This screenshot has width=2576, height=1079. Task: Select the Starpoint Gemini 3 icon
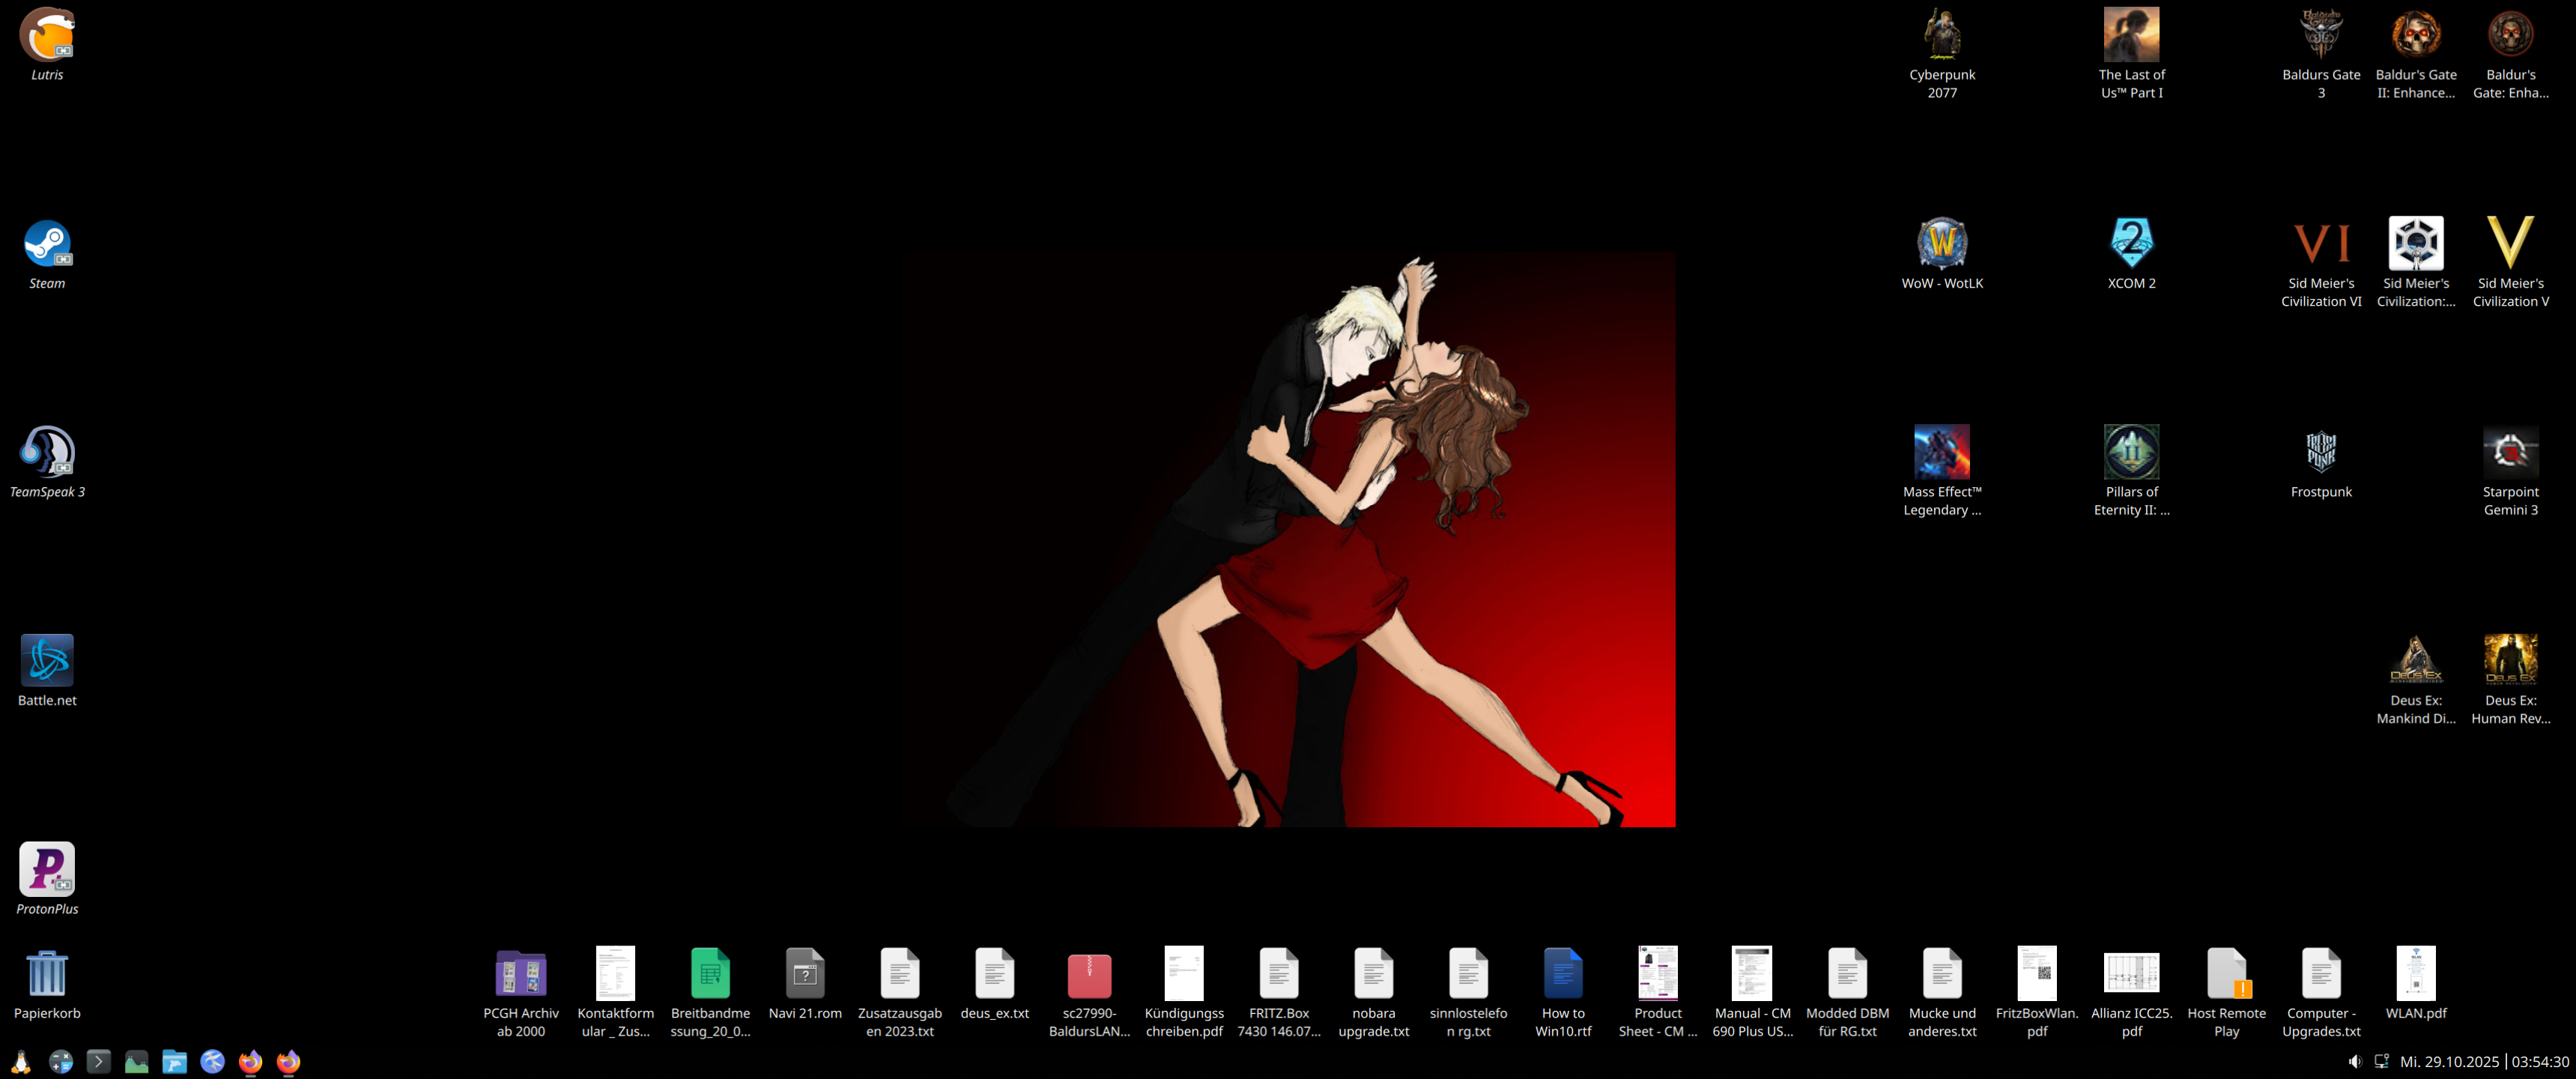[x=2509, y=453]
